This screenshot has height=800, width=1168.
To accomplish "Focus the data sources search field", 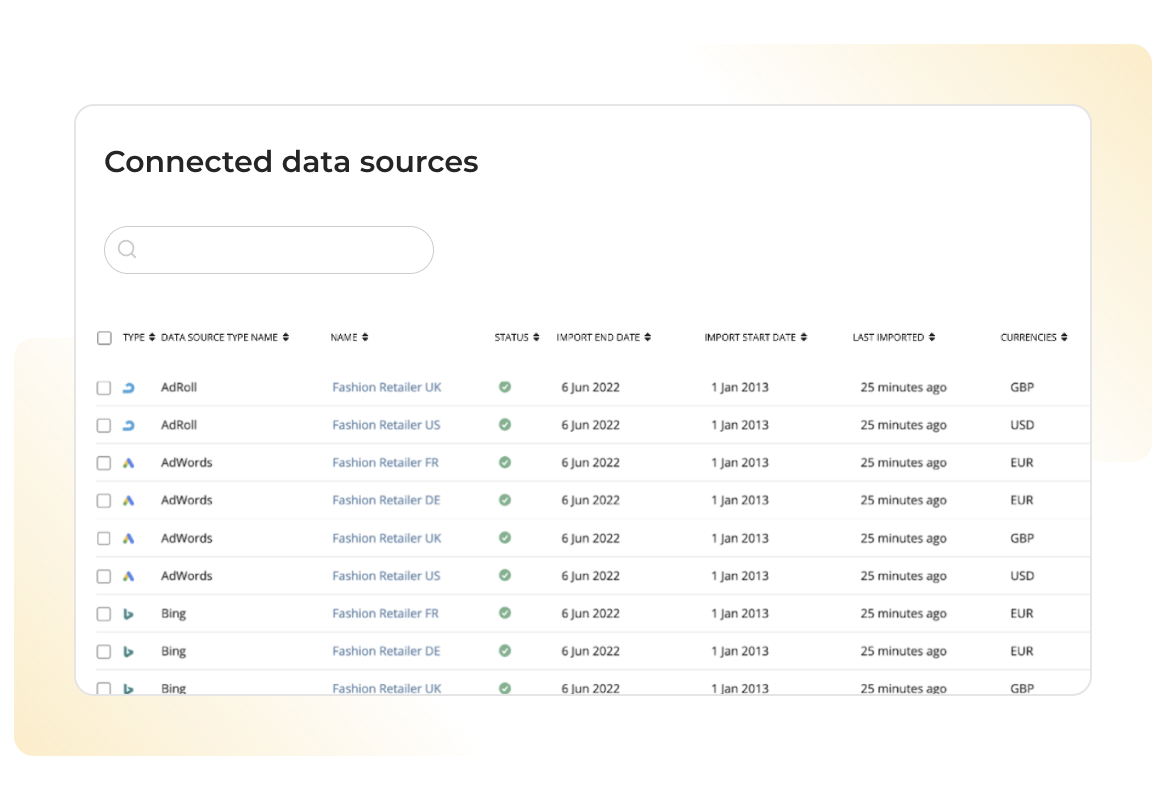I will click(269, 250).
